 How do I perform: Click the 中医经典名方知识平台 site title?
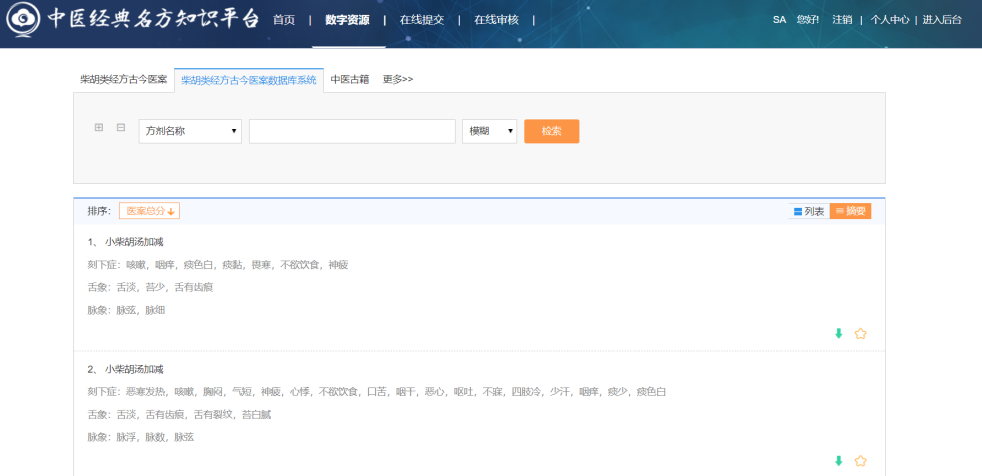coord(153,19)
